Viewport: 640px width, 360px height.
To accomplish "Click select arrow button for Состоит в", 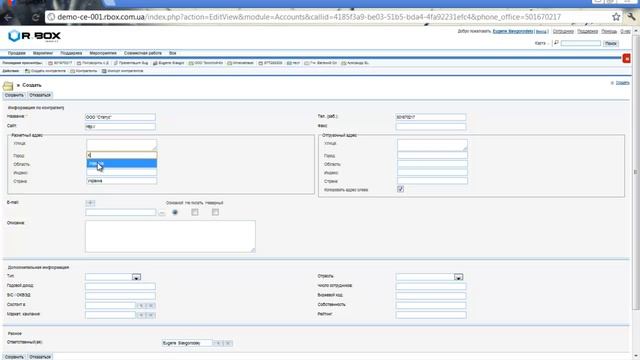I will pos(141,305).
